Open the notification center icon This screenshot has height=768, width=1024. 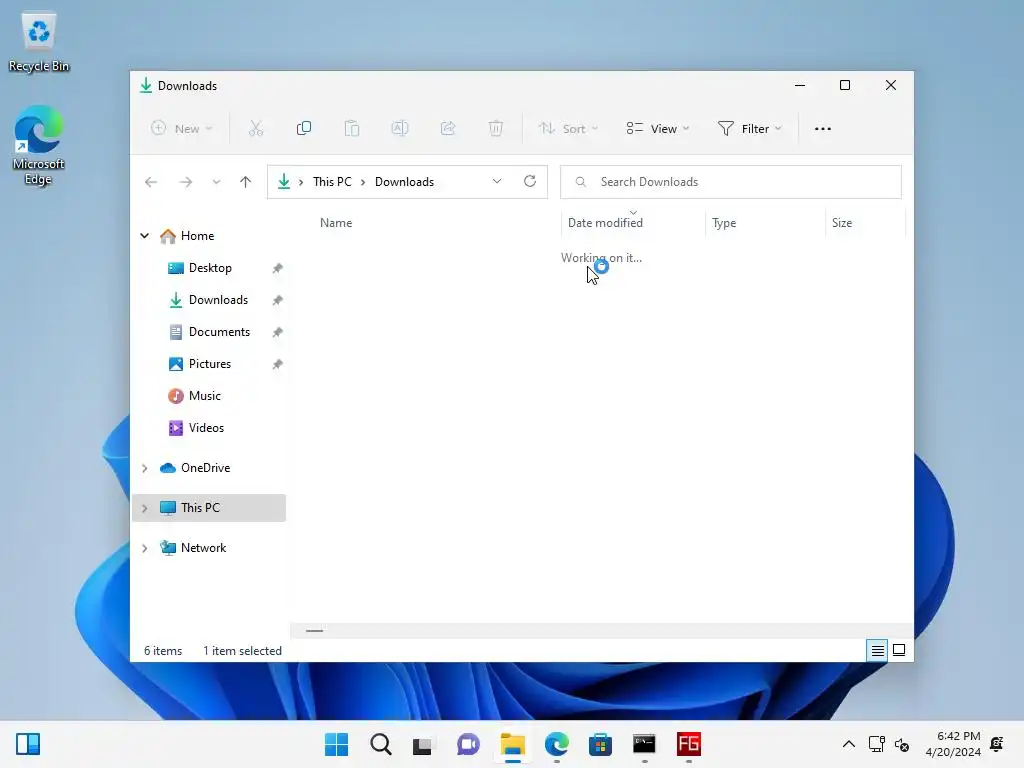997,744
